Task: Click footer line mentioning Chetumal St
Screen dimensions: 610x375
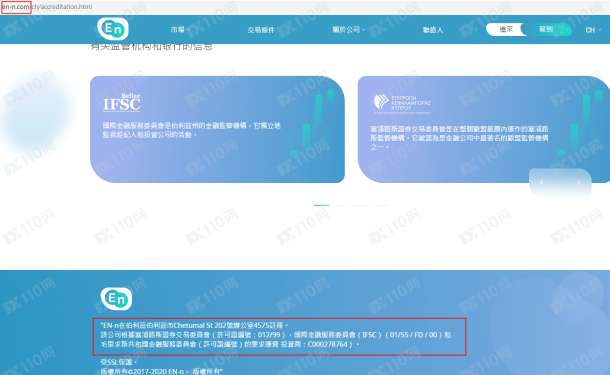Action: tap(194, 325)
